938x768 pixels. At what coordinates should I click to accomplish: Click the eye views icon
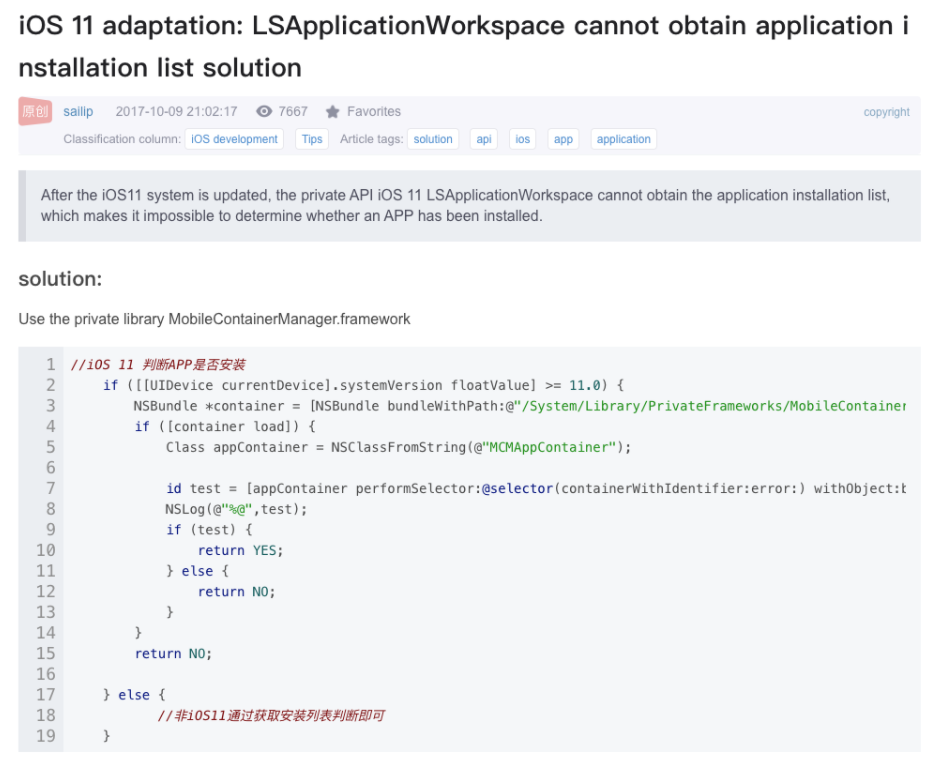[264, 111]
